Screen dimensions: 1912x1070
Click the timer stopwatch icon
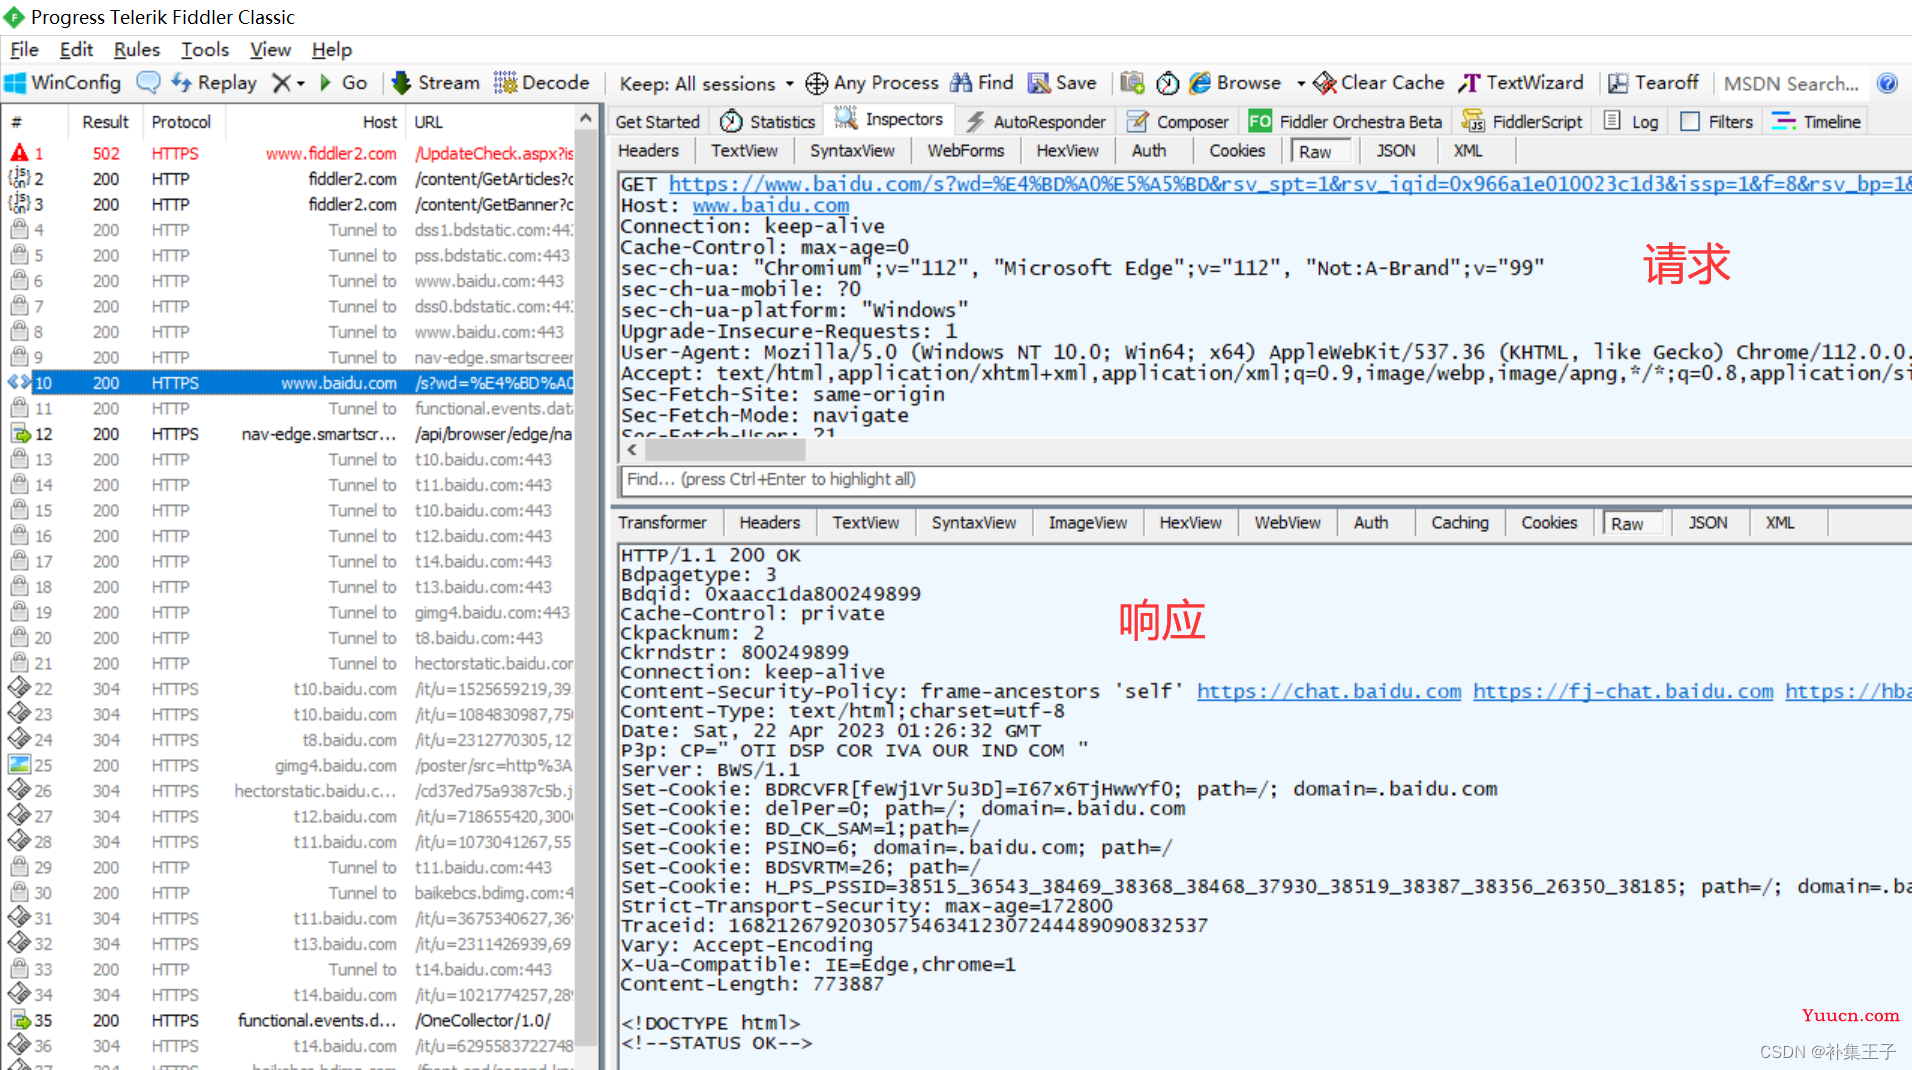point(1167,83)
